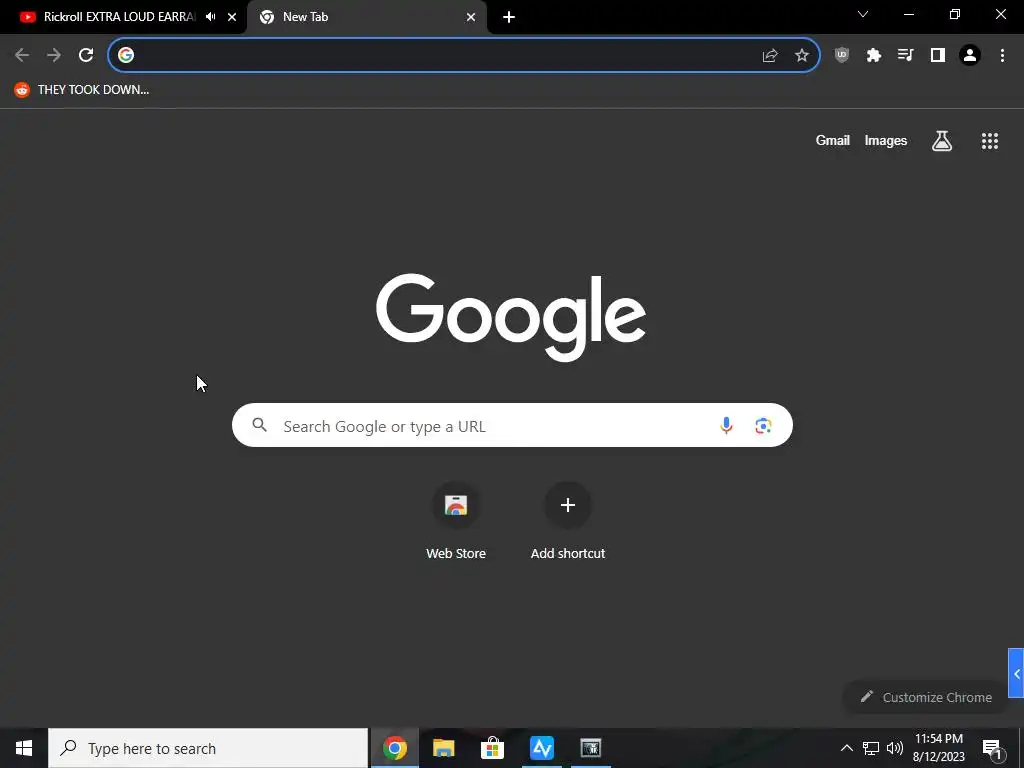Mute the Rickroll tab via speaker icon
Viewport: 1024px width, 768px height.
pos(210,17)
